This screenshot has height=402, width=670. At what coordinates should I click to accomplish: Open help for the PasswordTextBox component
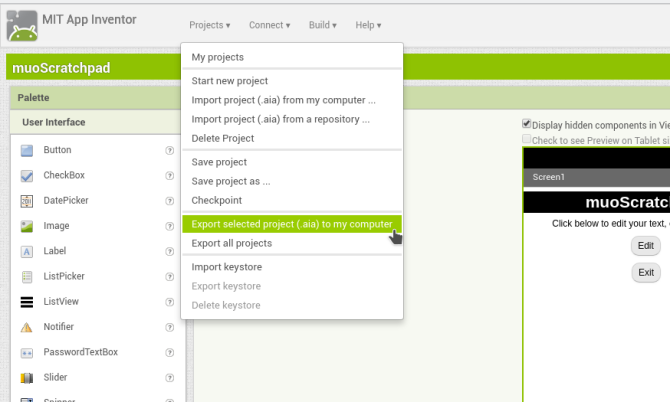(x=170, y=352)
